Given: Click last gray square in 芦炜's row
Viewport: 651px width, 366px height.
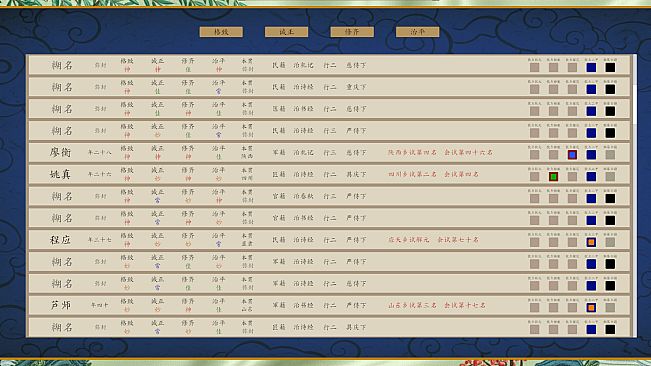Looking at the screenshot, I should [x=610, y=308].
